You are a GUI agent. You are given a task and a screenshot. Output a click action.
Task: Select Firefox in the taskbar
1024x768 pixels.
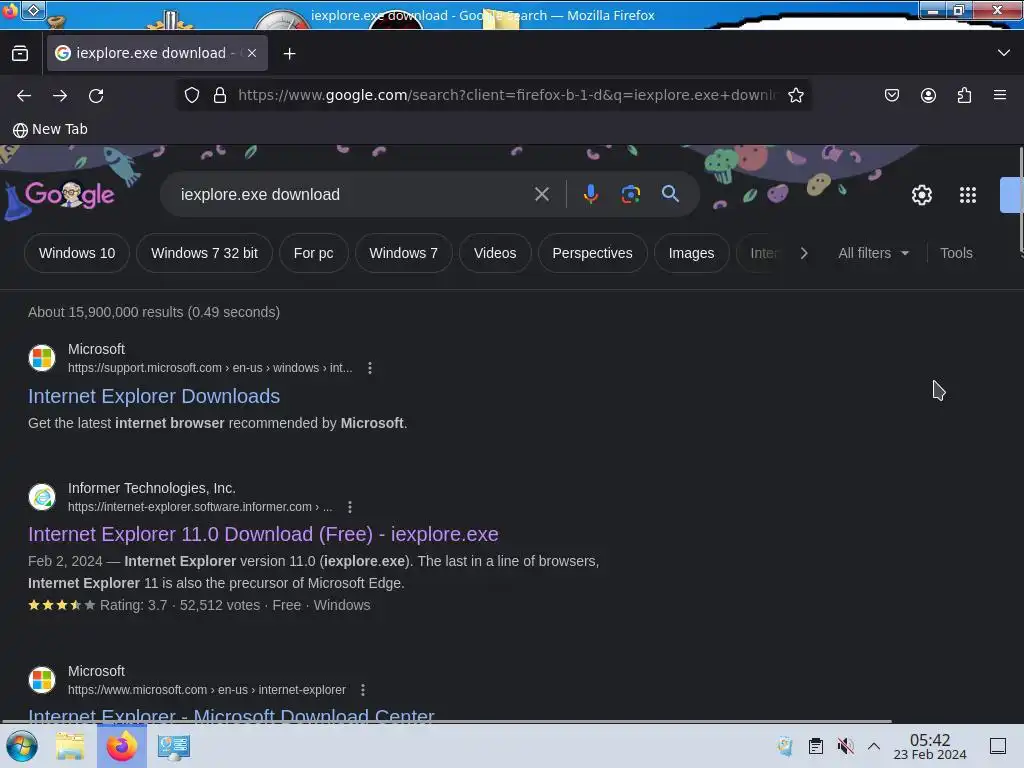(x=121, y=746)
